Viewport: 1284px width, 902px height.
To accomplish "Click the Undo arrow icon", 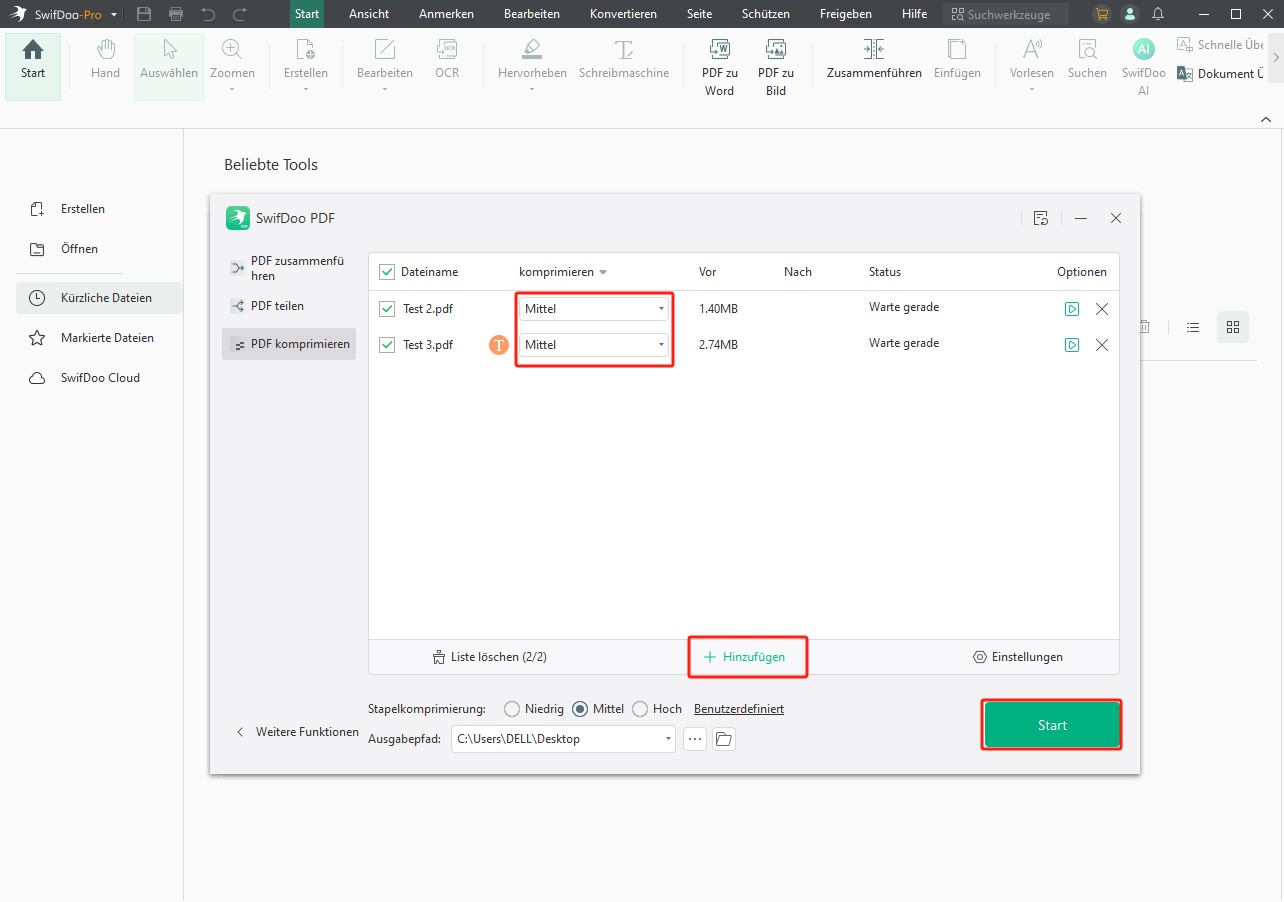I will click(207, 14).
